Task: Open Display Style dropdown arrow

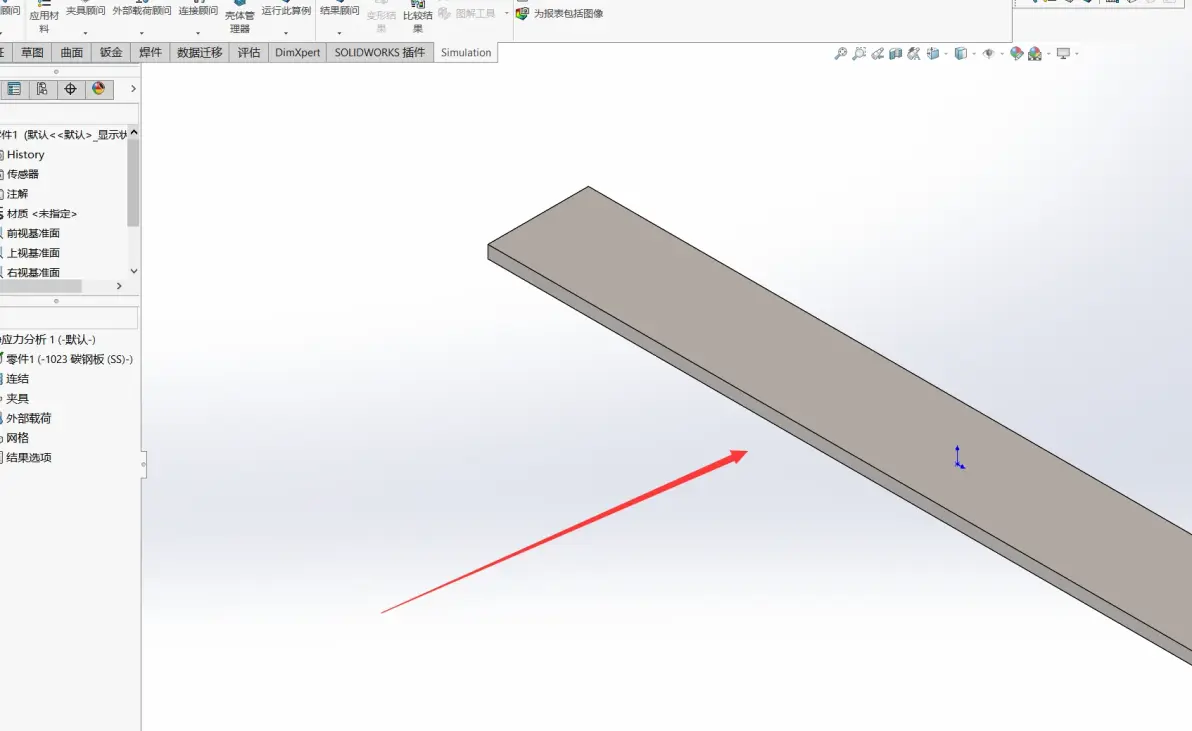Action: (974, 54)
